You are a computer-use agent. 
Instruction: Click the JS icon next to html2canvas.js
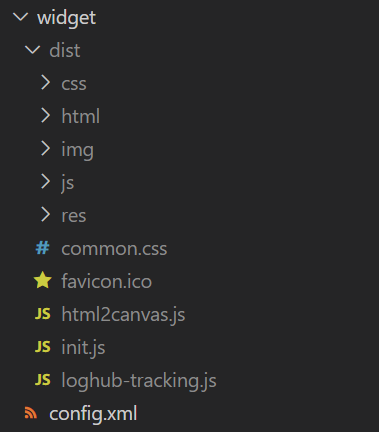click(43, 314)
